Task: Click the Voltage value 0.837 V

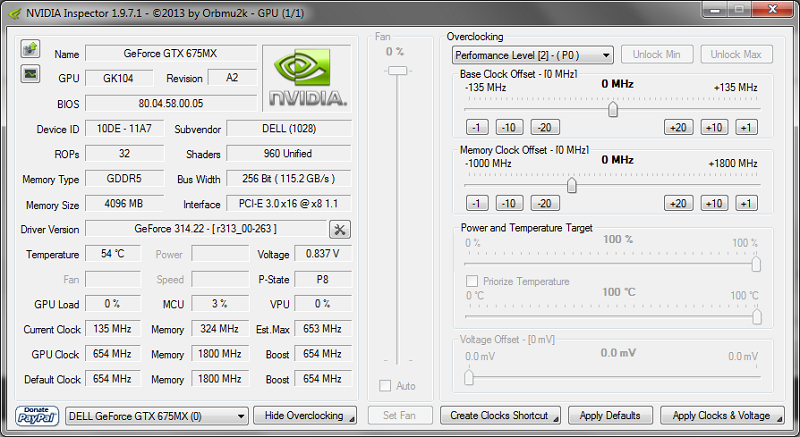Action: pyautogui.click(x=323, y=253)
